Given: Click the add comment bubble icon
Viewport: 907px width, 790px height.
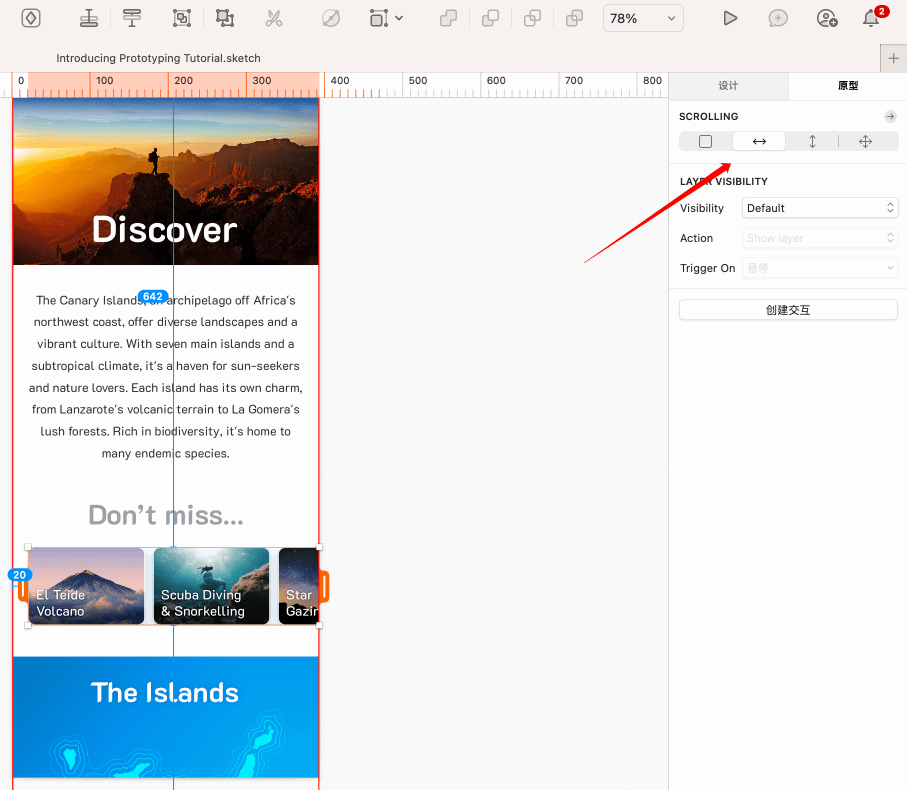Looking at the screenshot, I should tap(777, 18).
